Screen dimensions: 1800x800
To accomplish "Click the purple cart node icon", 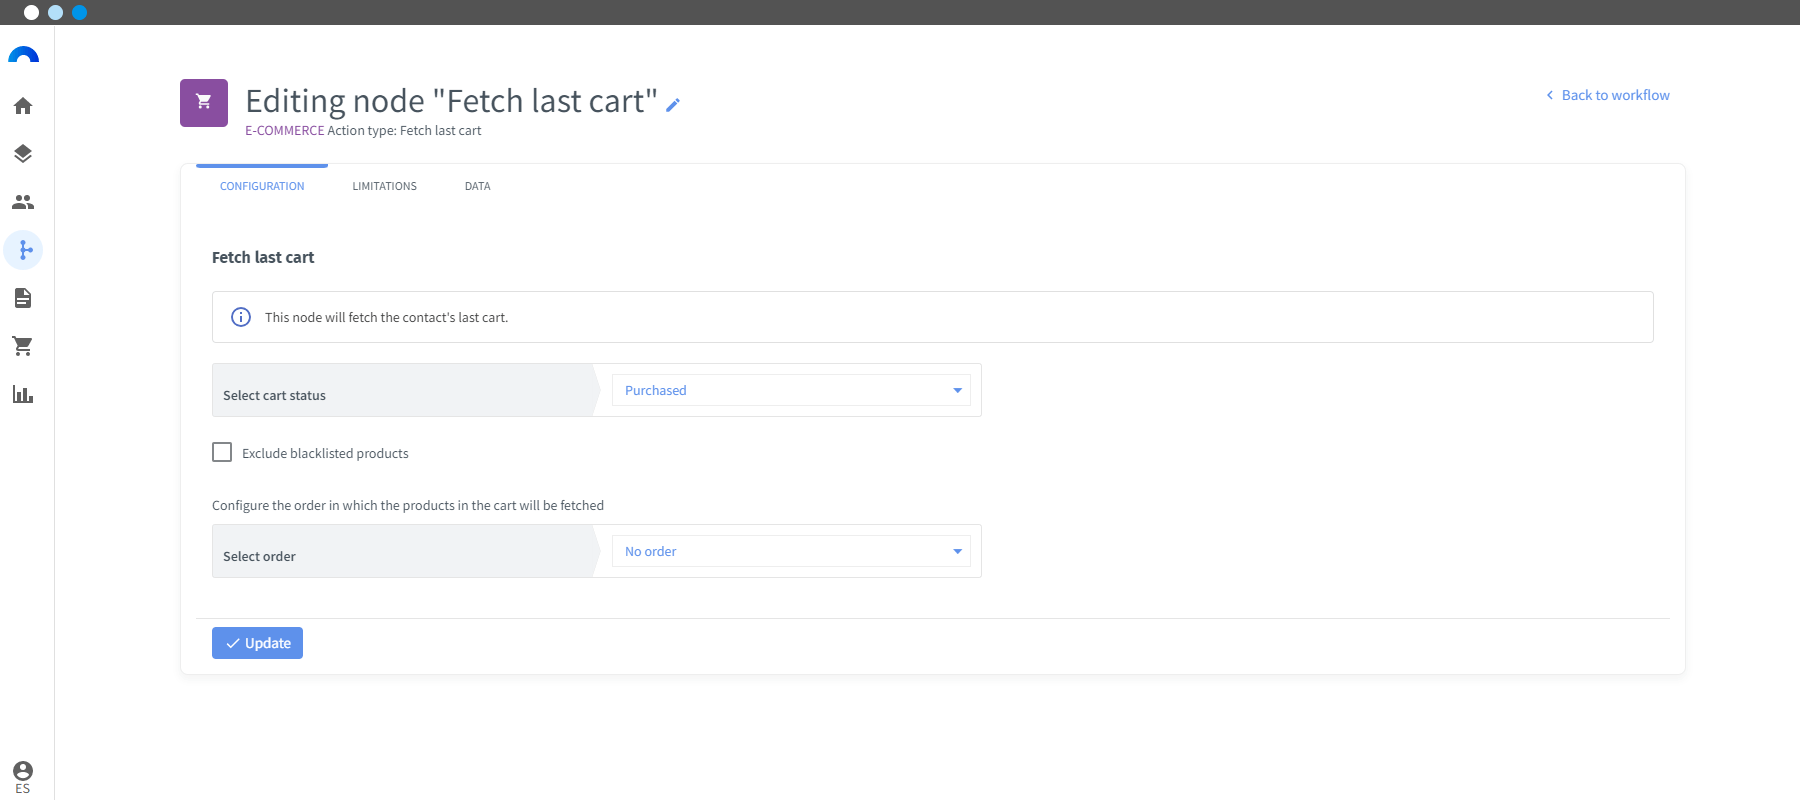I will tap(204, 103).
